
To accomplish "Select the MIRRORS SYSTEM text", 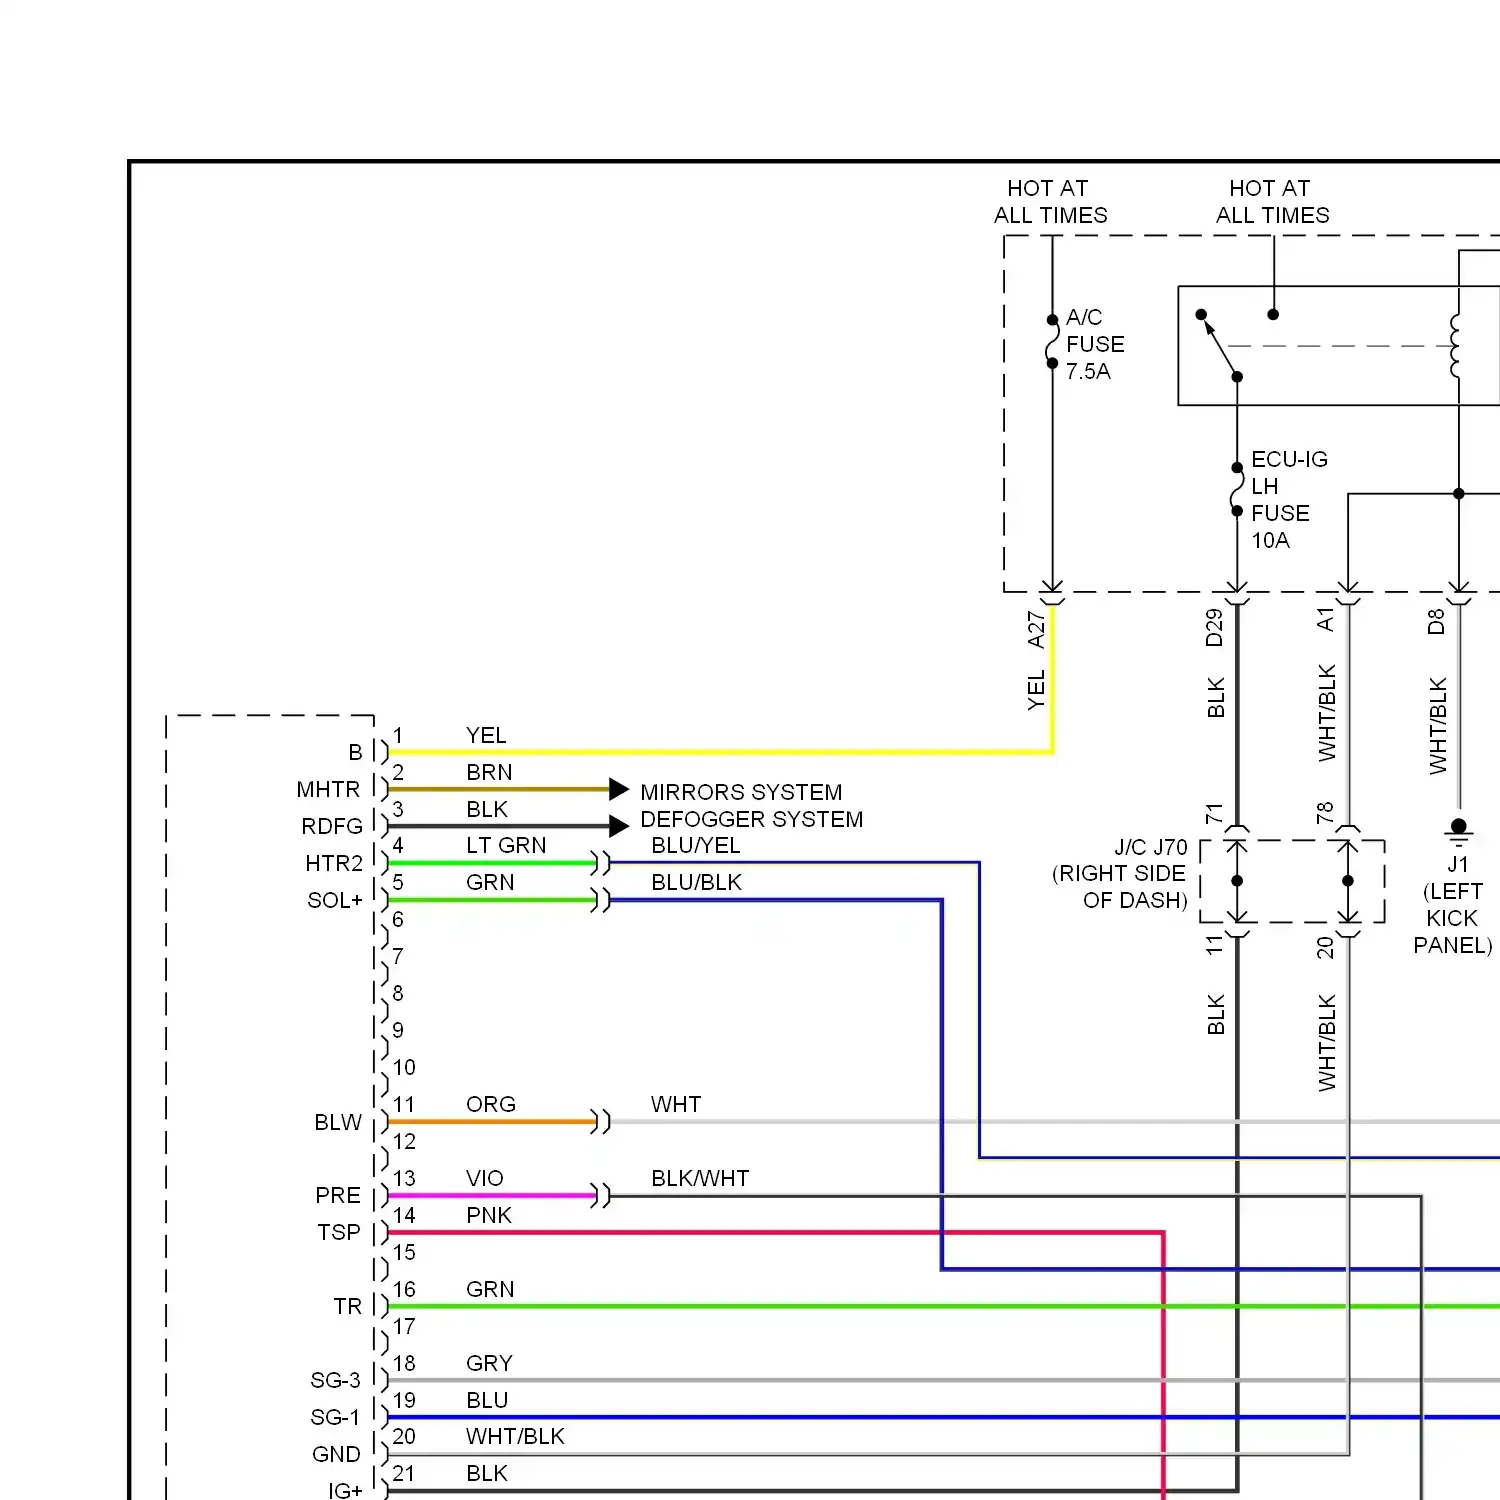I will 741,792.
